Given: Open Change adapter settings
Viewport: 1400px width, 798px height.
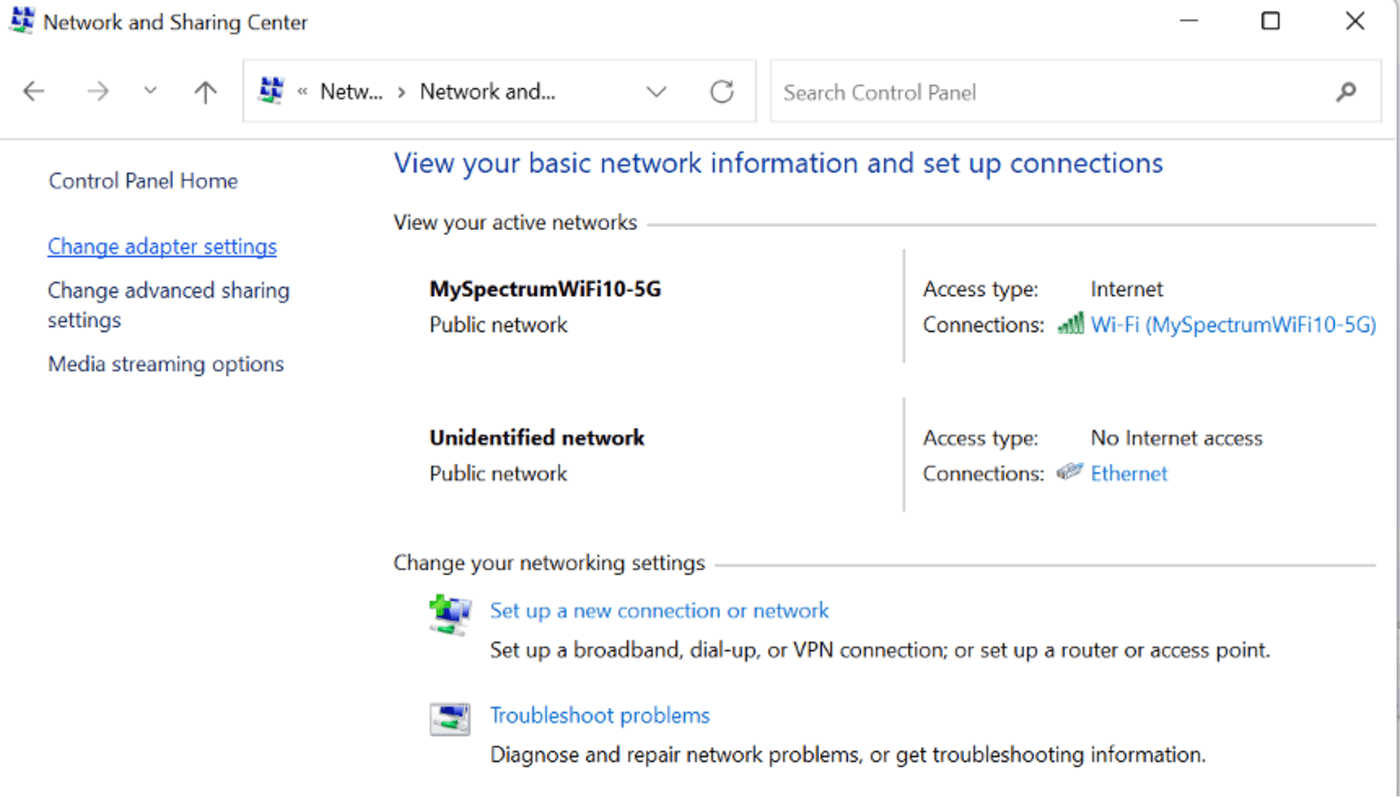Looking at the screenshot, I should (162, 246).
